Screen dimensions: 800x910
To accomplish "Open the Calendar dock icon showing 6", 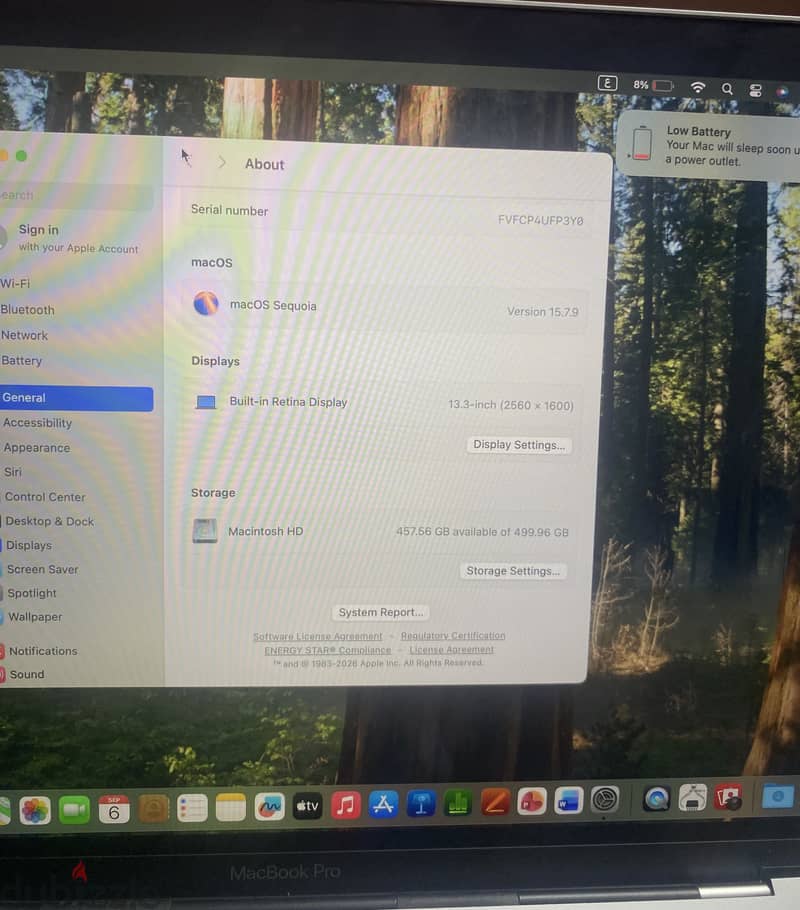I will point(114,808).
